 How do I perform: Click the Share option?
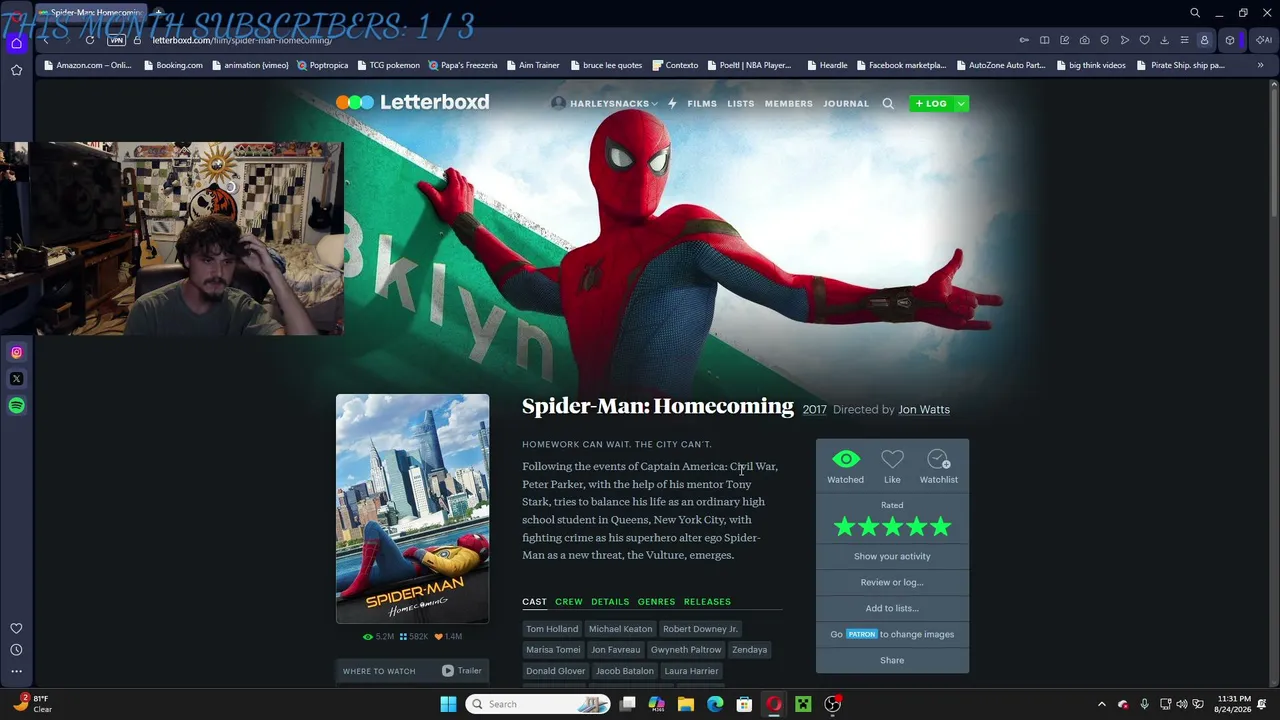tap(892, 660)
